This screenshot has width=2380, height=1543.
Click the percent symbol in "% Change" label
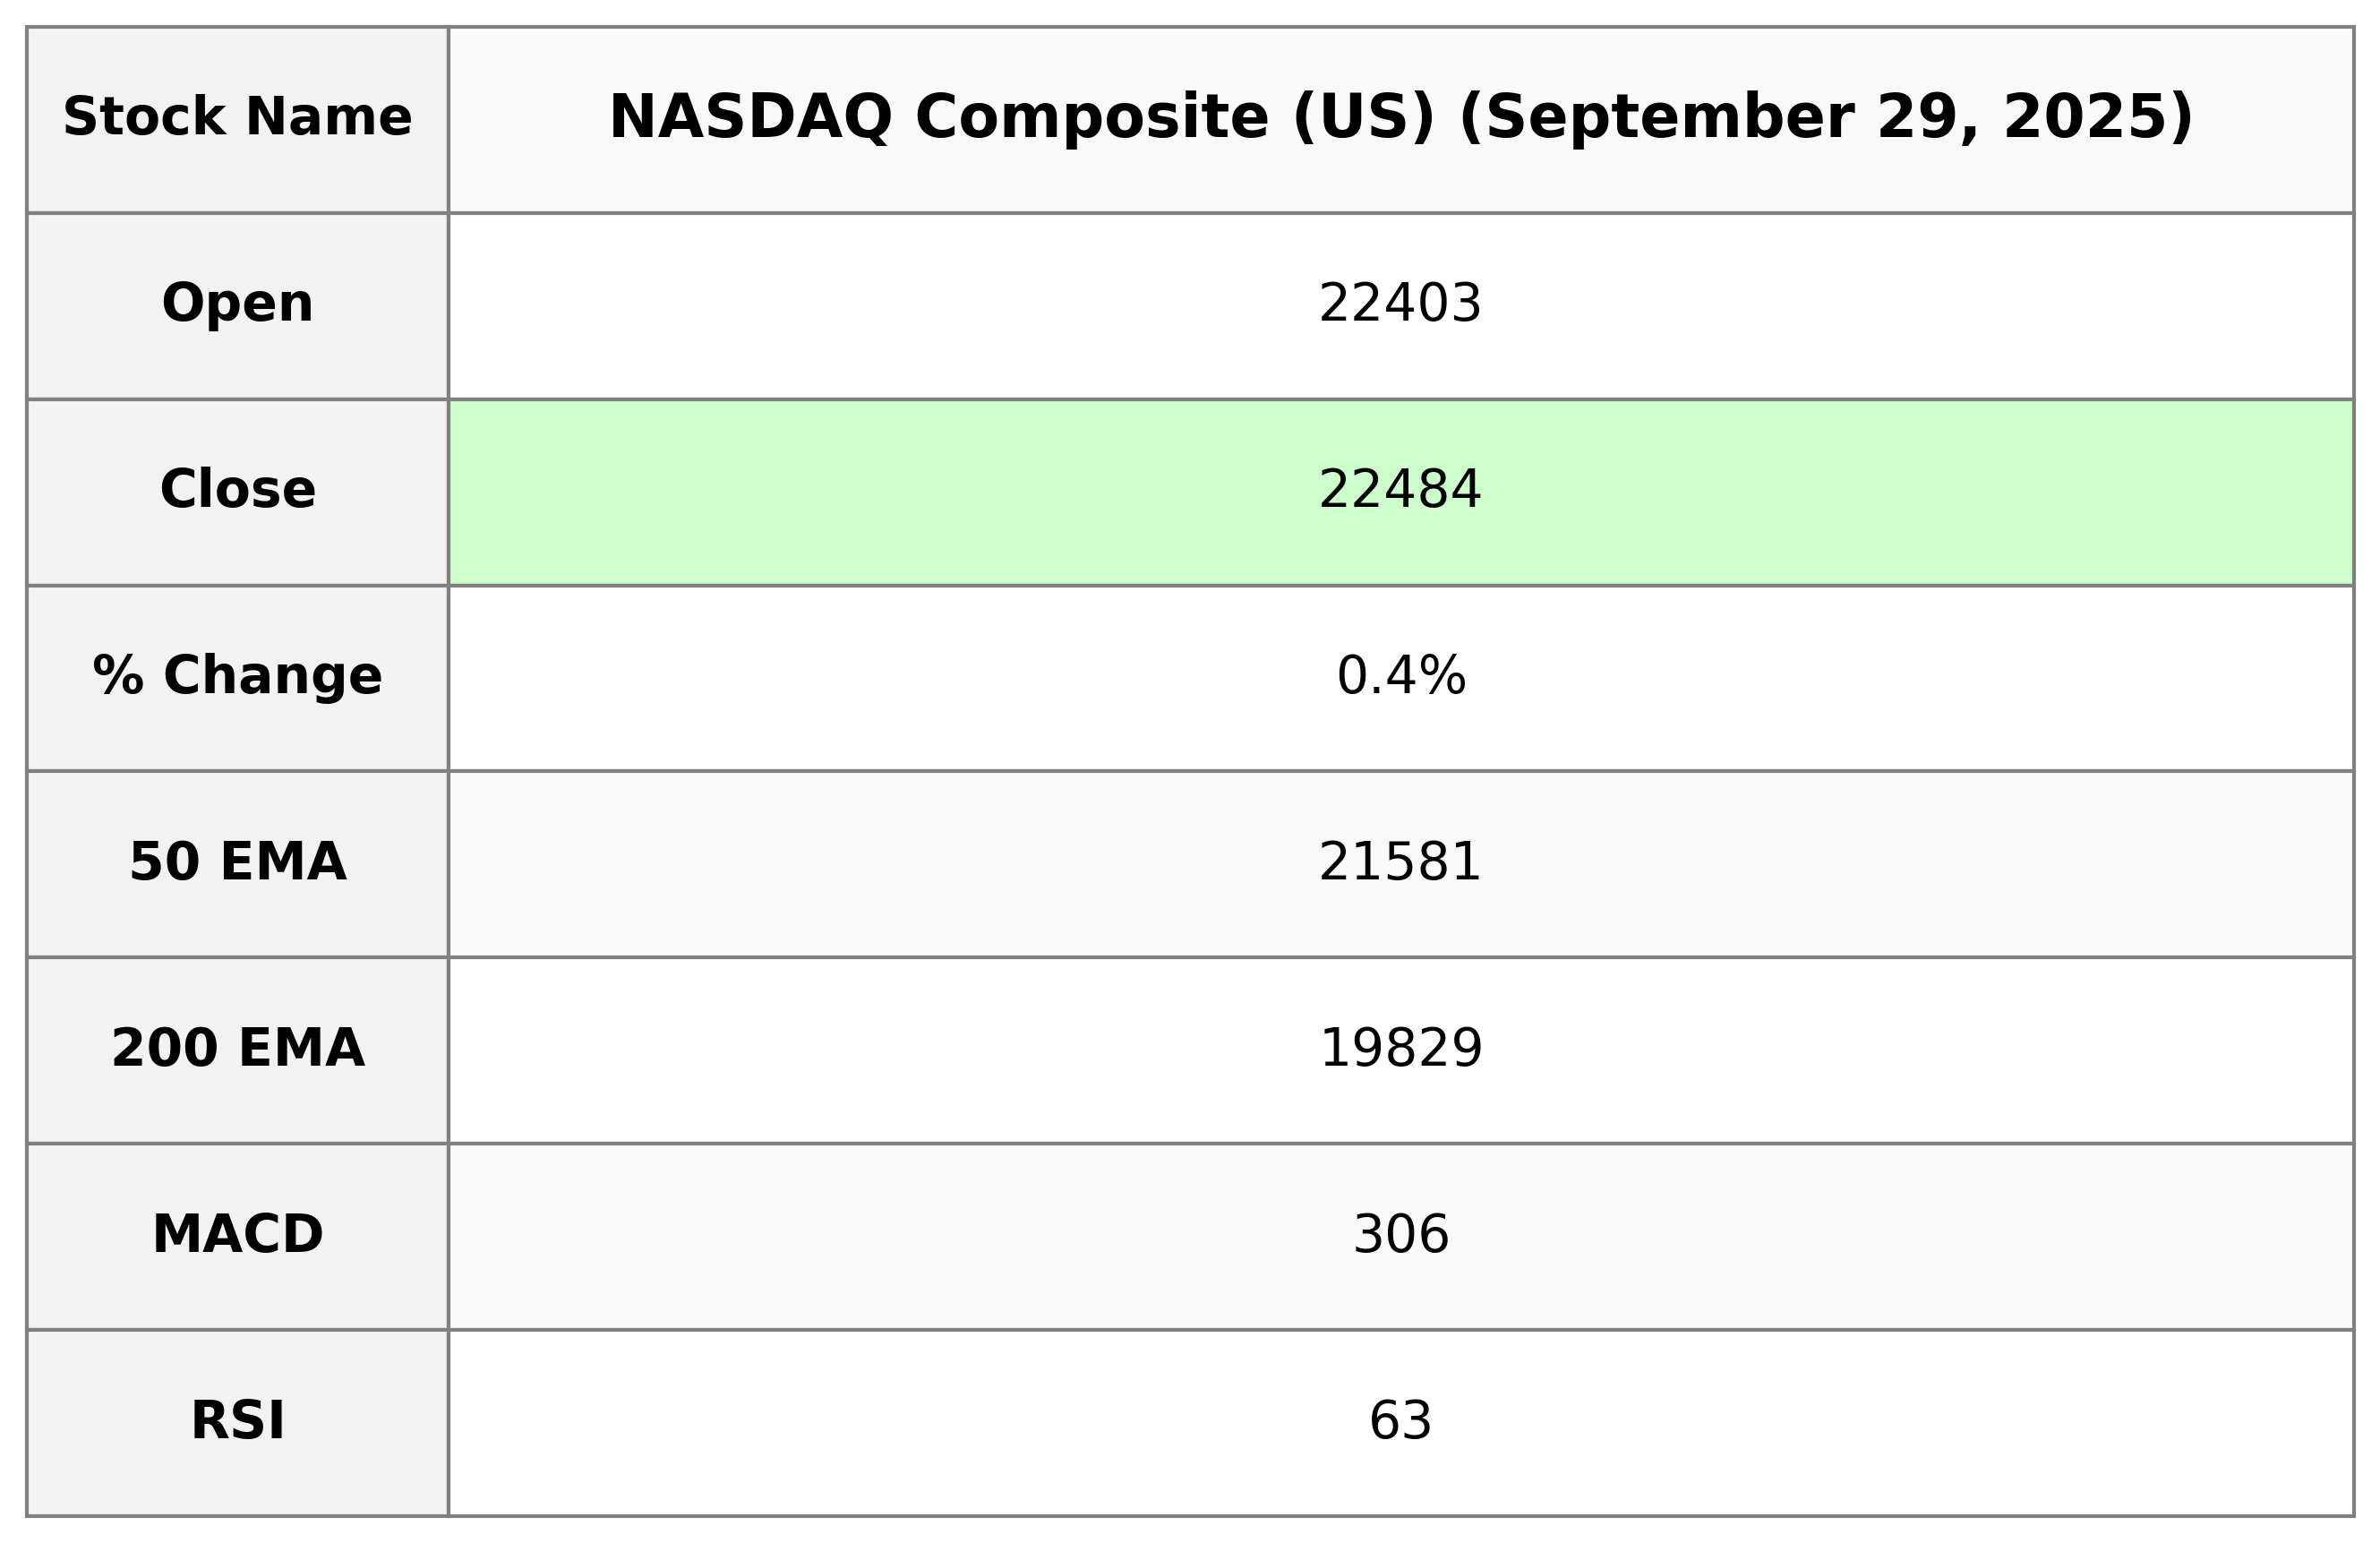click(x=118, y=676)
